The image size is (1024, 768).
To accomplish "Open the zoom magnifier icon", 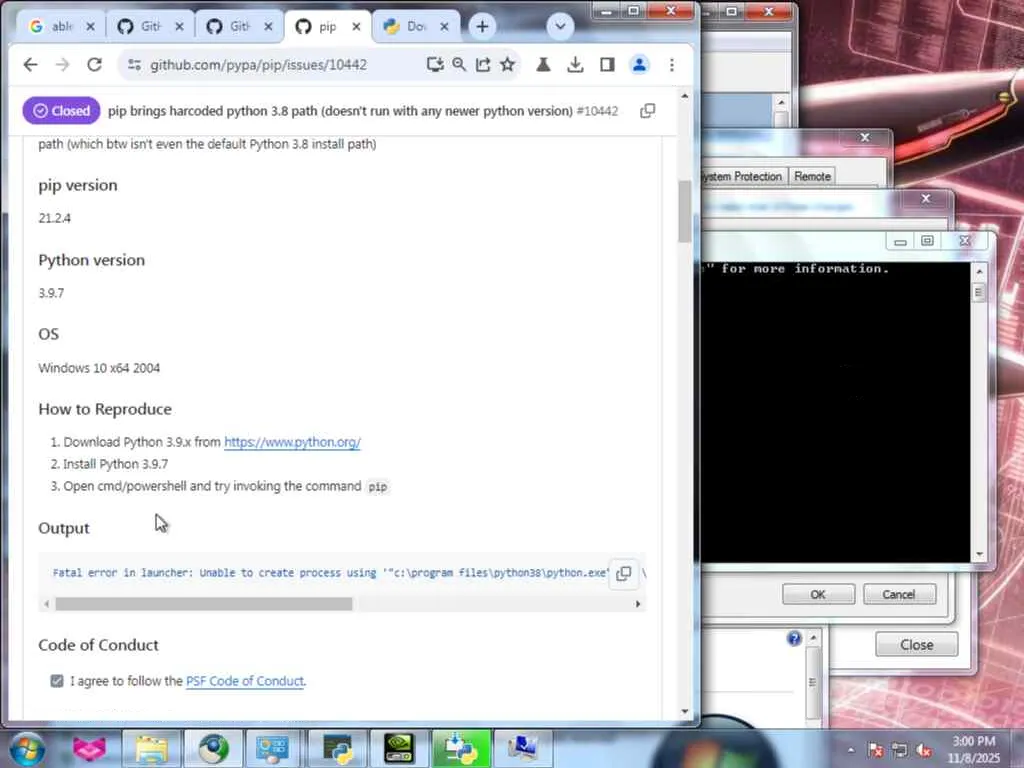I will pos(459,64).
